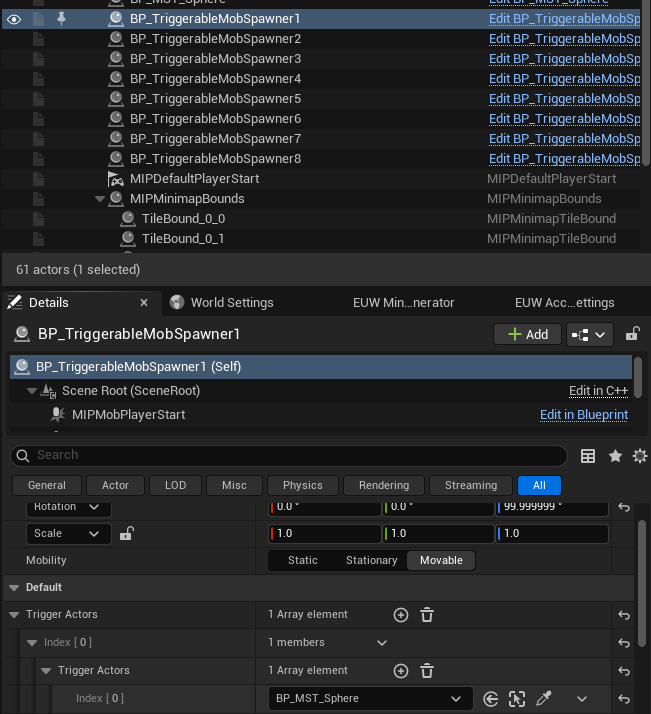Click MIPDefaultPlayerStart flag gamepad icon

[116, 179]
